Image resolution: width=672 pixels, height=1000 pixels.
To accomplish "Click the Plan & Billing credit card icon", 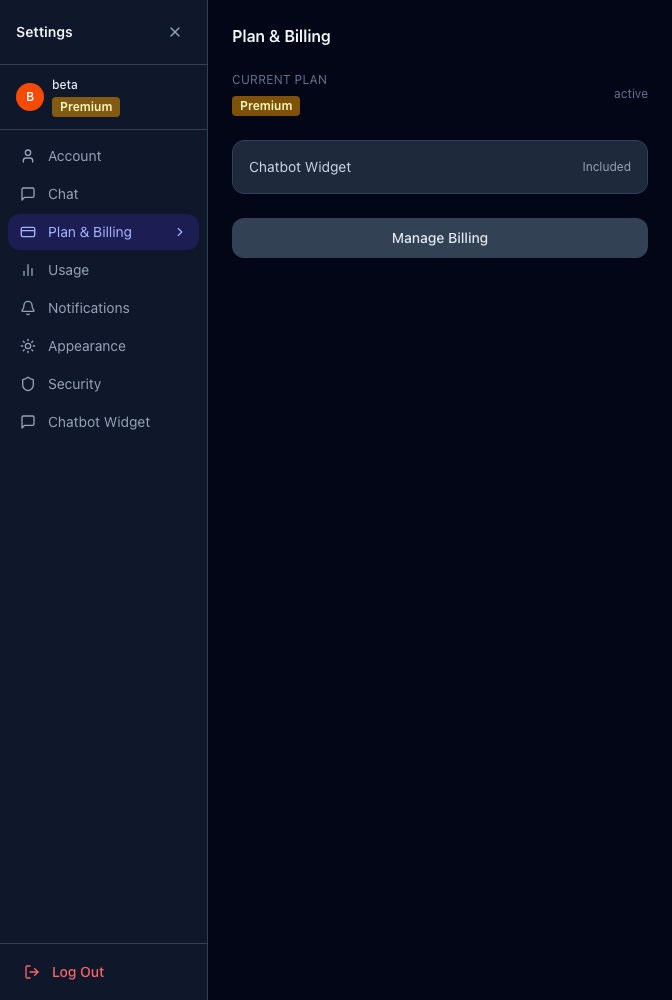I will (x=28, y=232).
